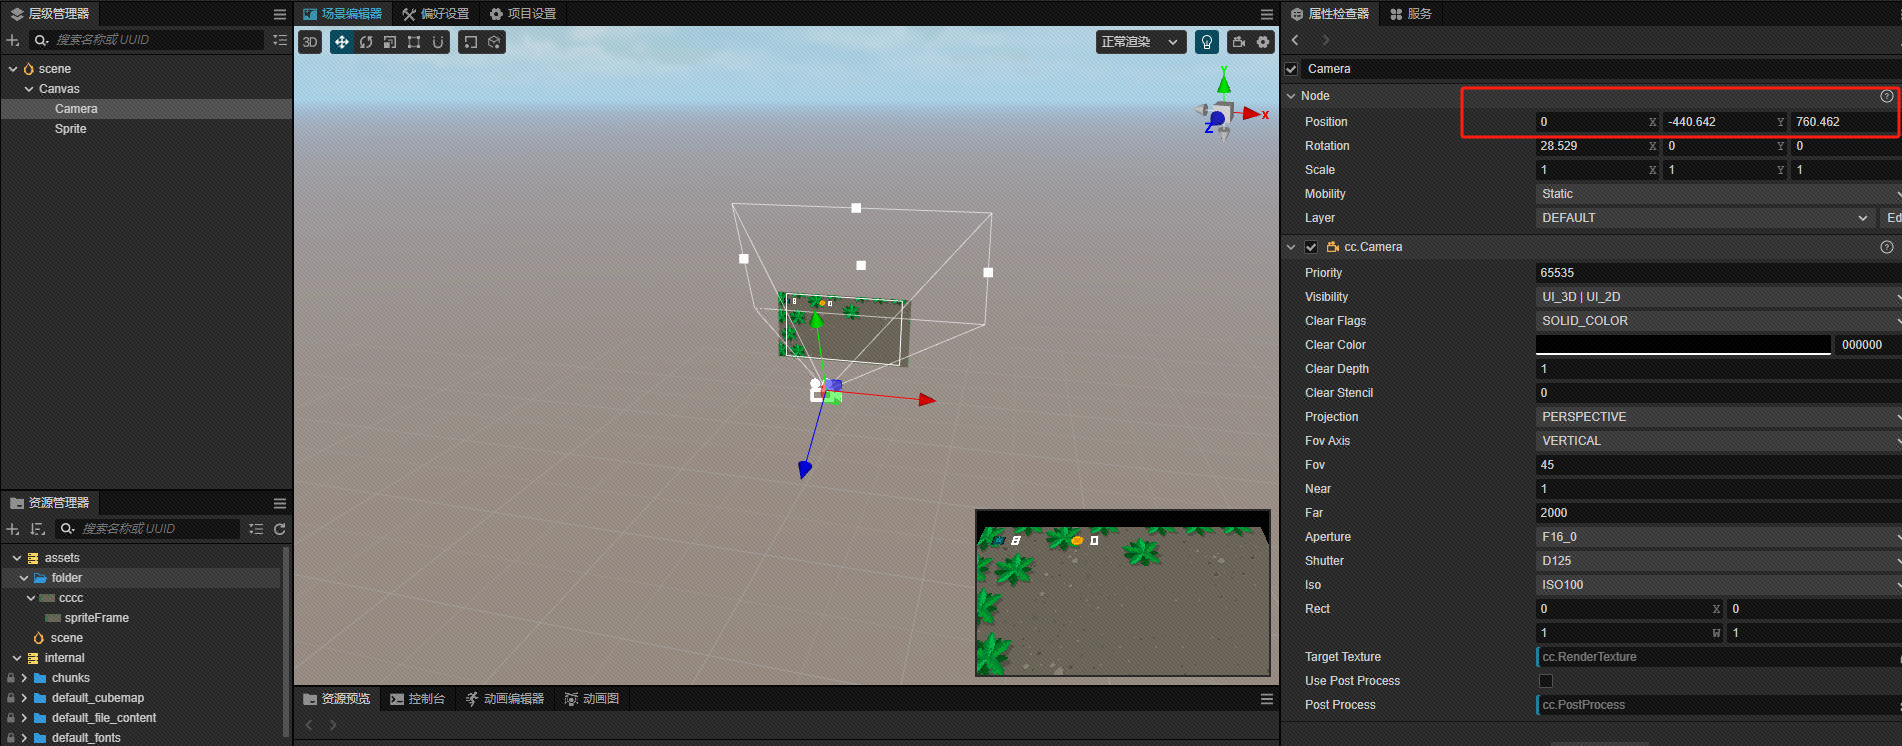Screen dimensions: 1902x746
Task: Open the 动画图 tab
Action: [592, 699]
